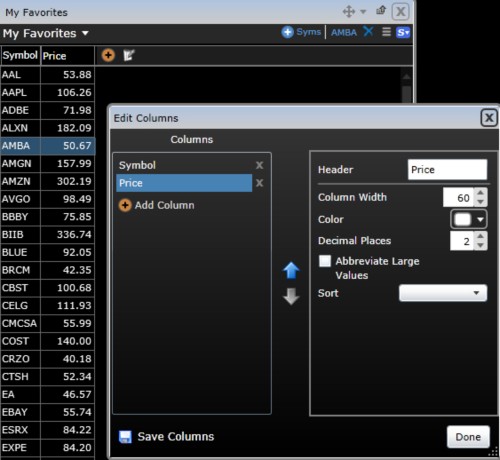Viewport: 500px width, 460px height.
Task: Select the EBAY symbol cell
Action: click(20, 412)
